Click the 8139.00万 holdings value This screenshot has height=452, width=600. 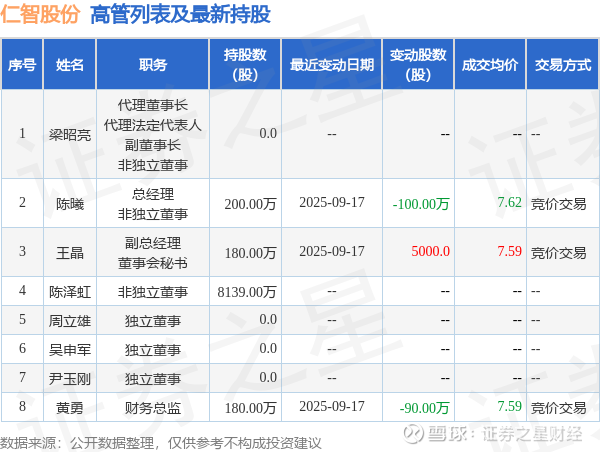point(247,292)
